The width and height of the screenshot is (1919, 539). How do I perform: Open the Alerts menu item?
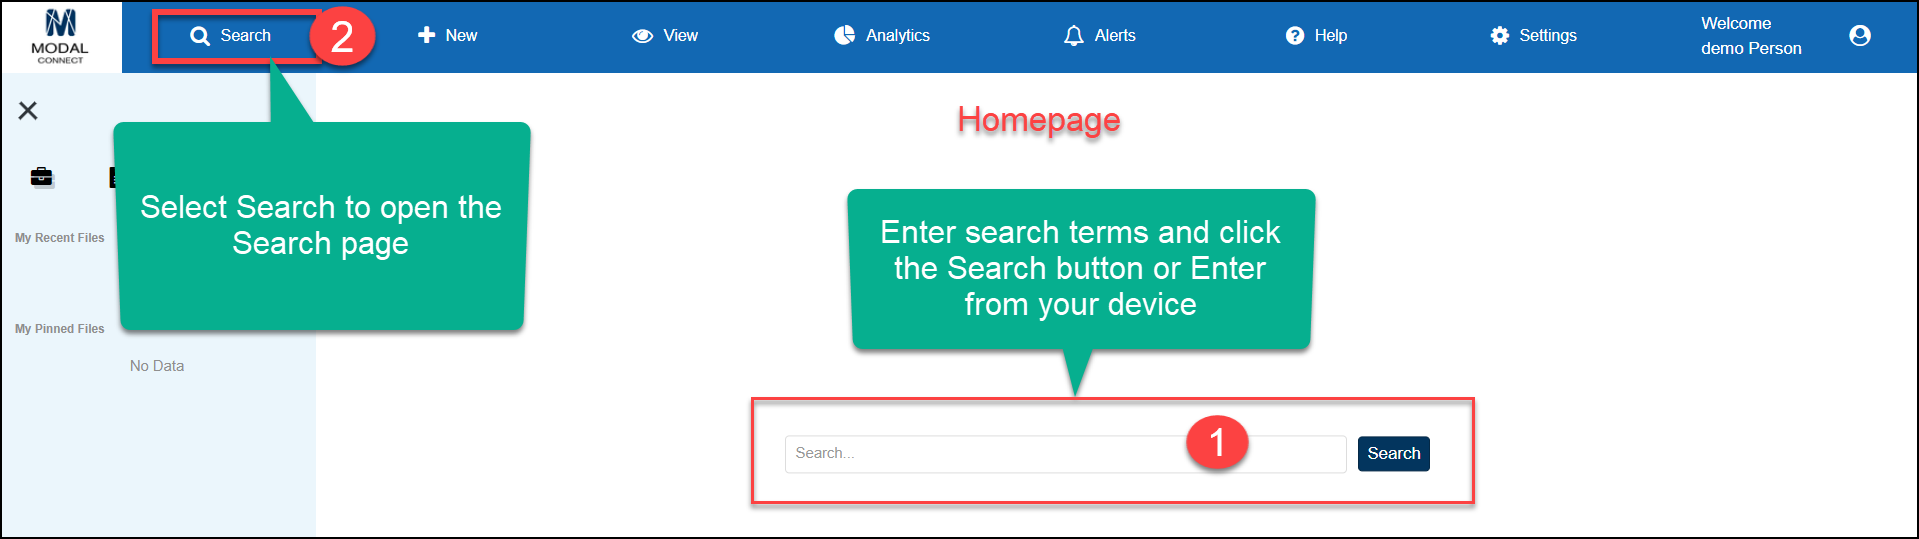point(1100,36)
